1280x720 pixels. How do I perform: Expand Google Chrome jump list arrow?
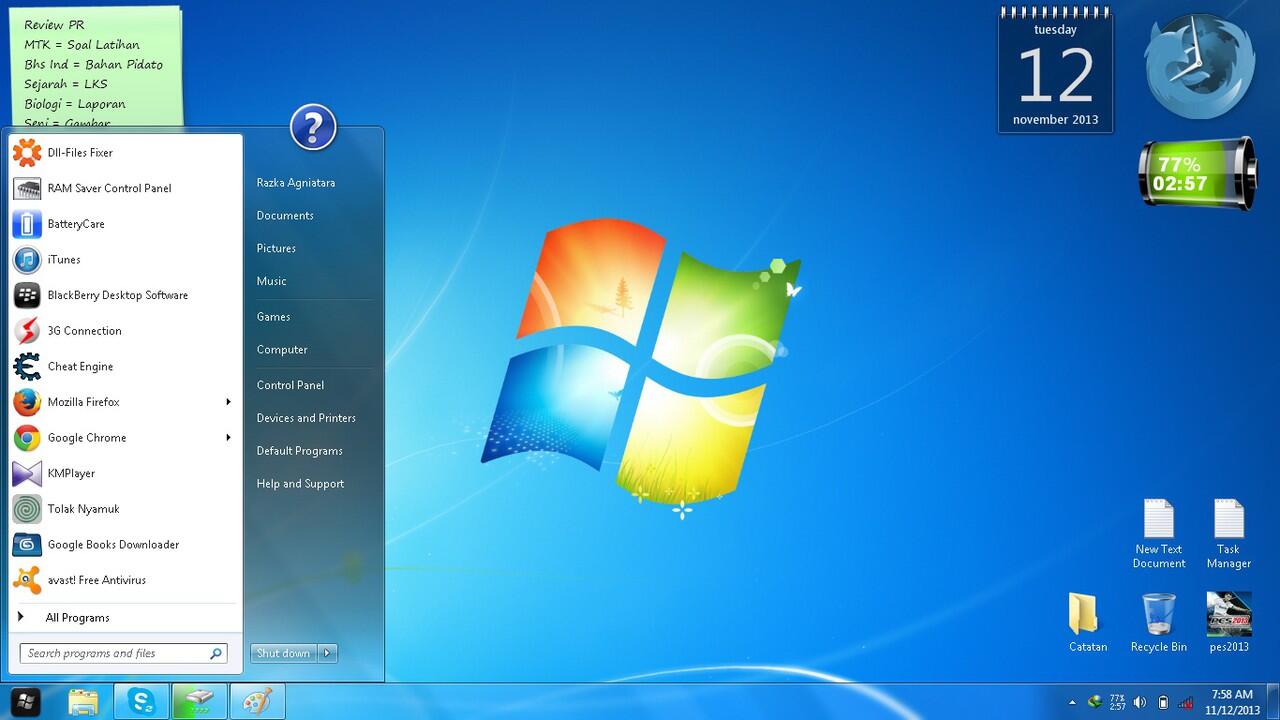click(228, 438)
